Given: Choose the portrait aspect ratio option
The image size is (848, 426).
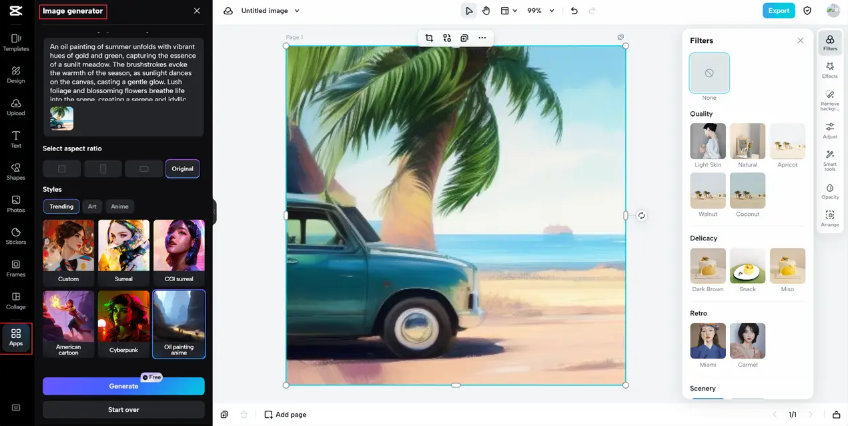Looking at the screenshot, I should (x=103, y=169).
